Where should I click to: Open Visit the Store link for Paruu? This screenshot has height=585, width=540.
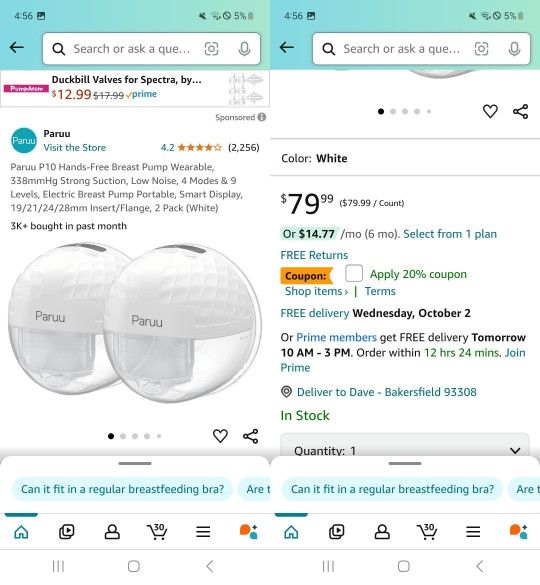pos(75,148)
